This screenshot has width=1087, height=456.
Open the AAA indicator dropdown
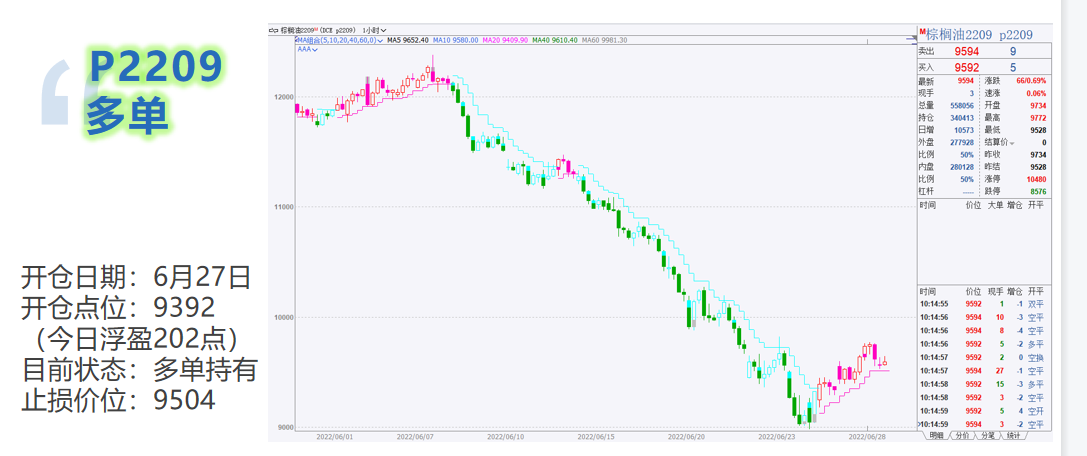307,50
